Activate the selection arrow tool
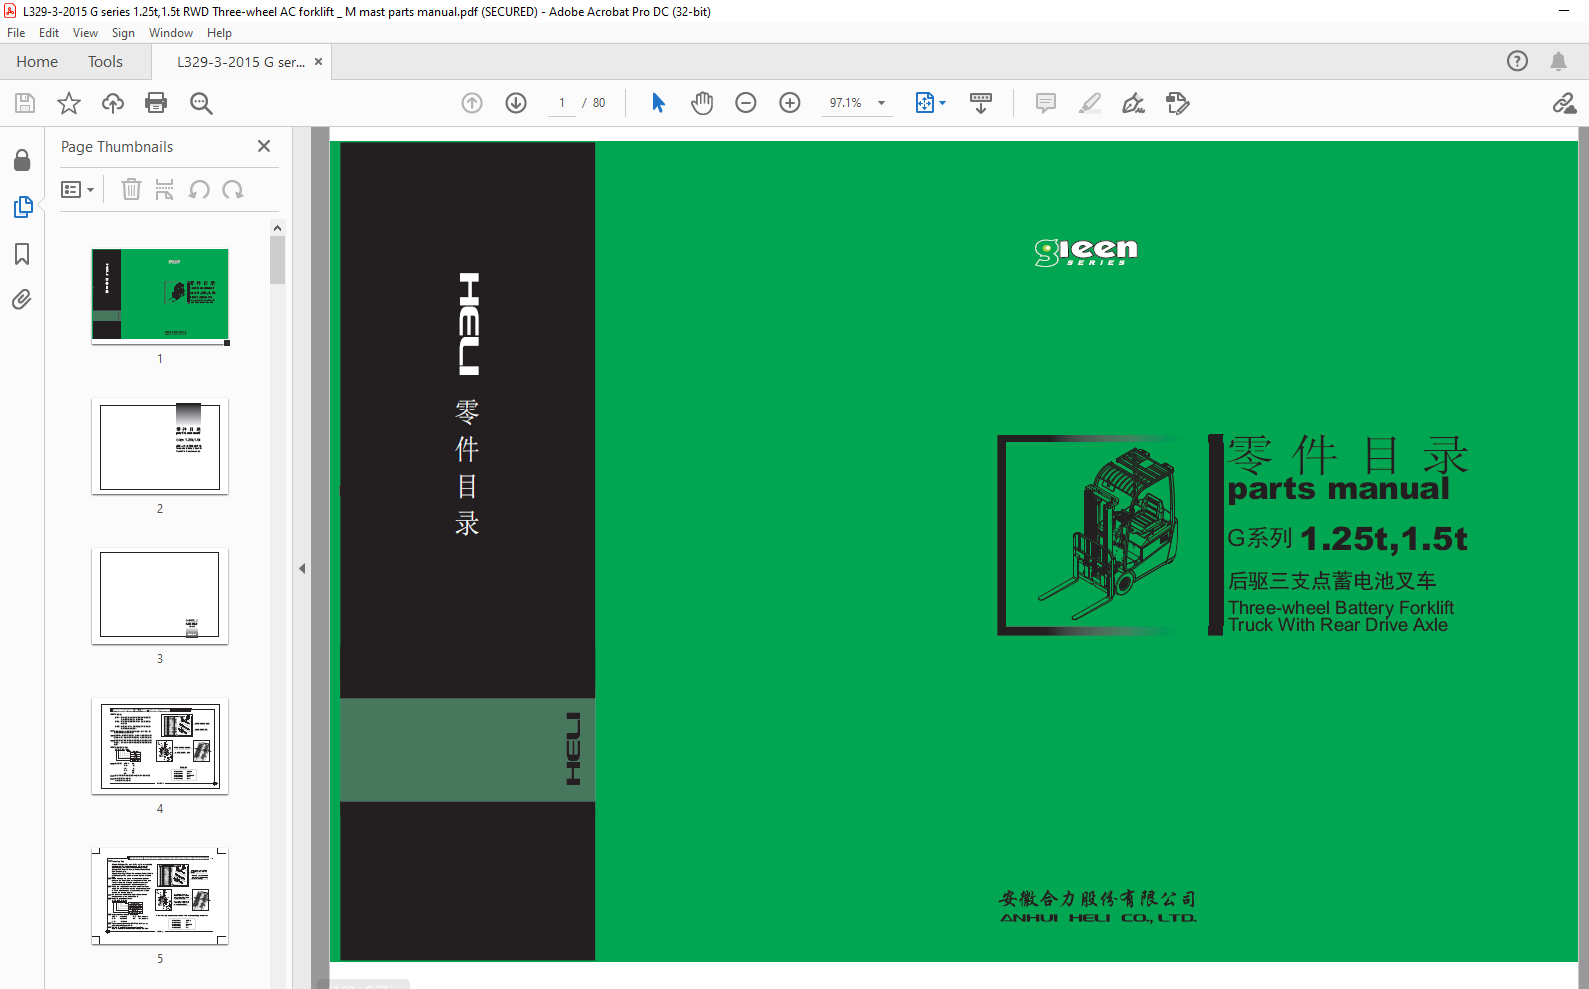Screen dimensions: 1589x989 [658, 103]
